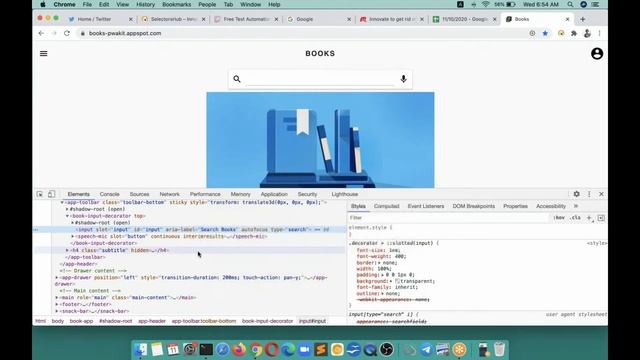Expand the main role="main" node
The height and width of the screenshot is (360, 640).
point(57,298)
